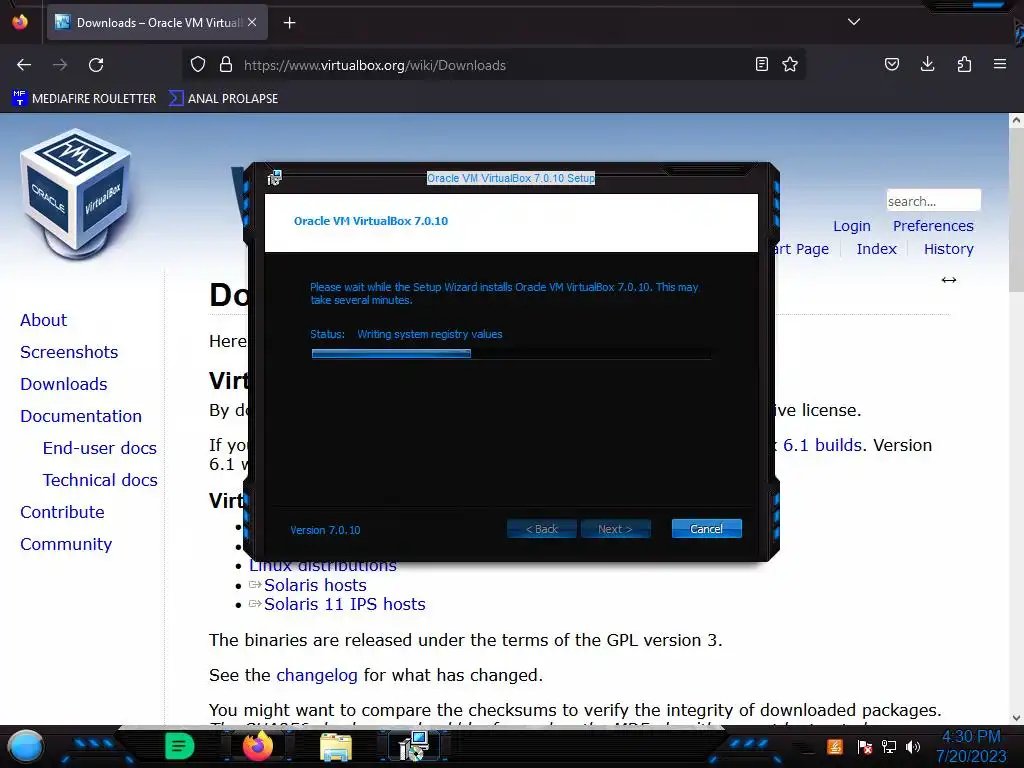
Task: Click the page vertical scrollbar thumb
Action: [x=1016, y=212]
